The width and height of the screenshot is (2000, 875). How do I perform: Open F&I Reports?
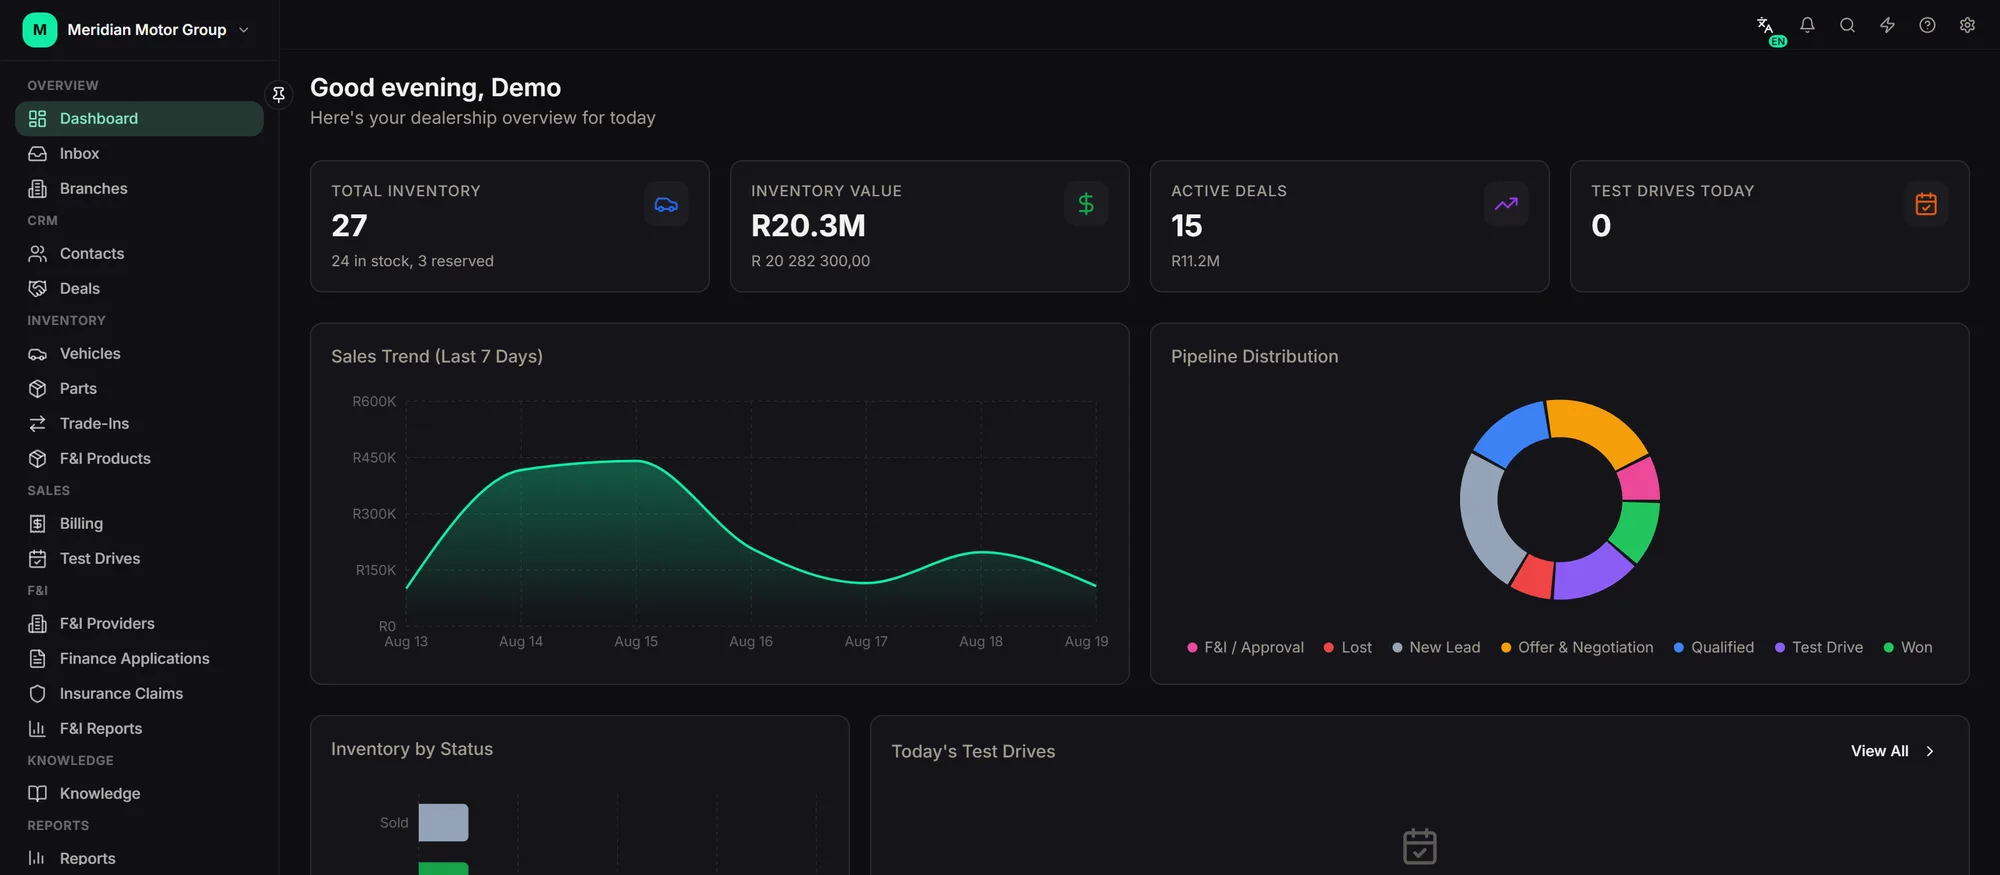coord(139,728)
